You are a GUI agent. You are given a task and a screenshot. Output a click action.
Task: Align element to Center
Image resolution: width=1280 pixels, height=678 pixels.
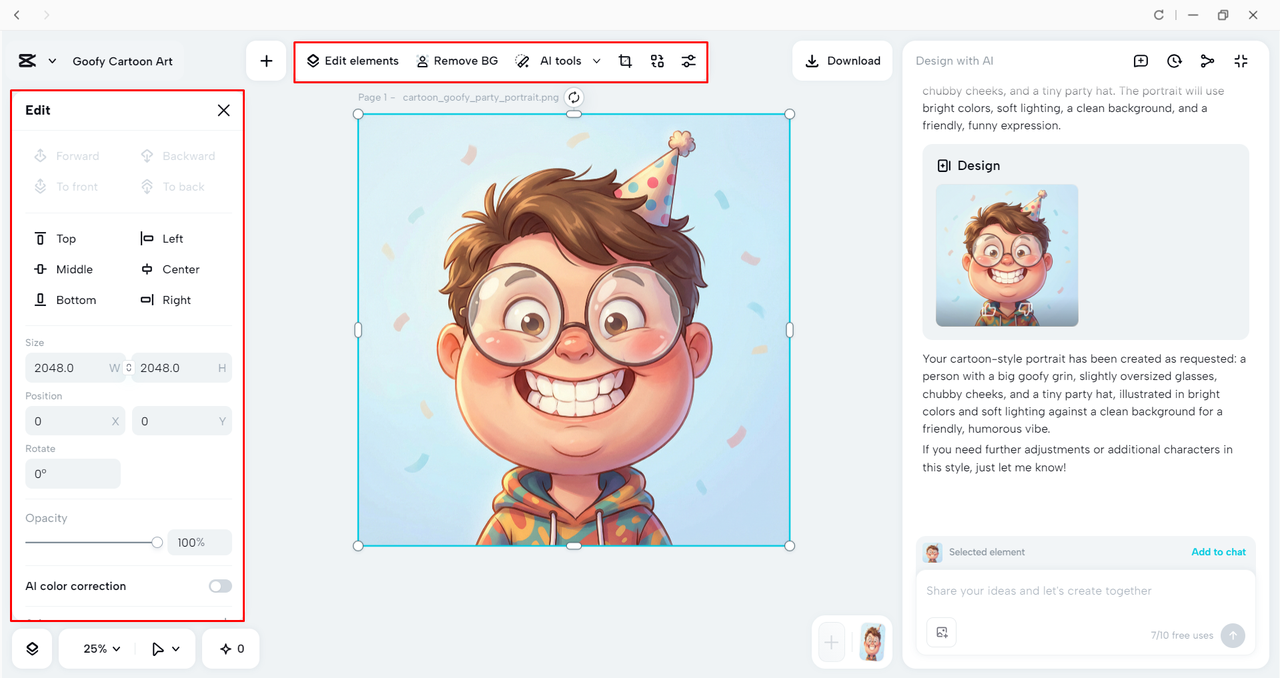pyautogui.click(x=169, y=269)
